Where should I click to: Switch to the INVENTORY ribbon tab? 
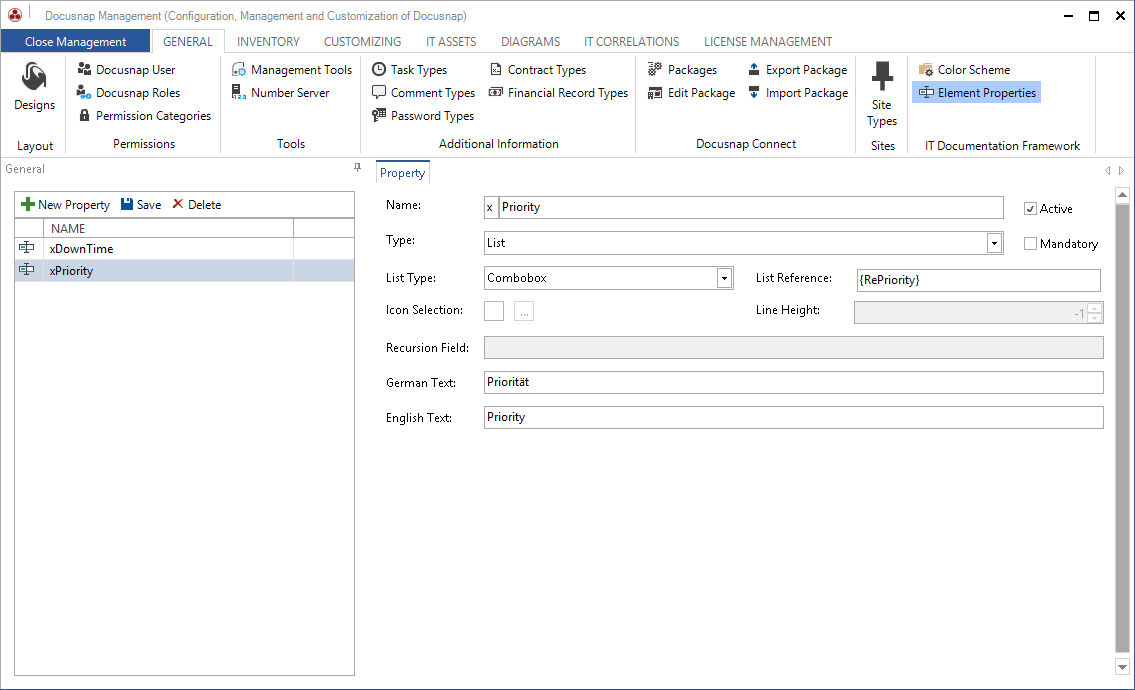click(x=268, y=42)
